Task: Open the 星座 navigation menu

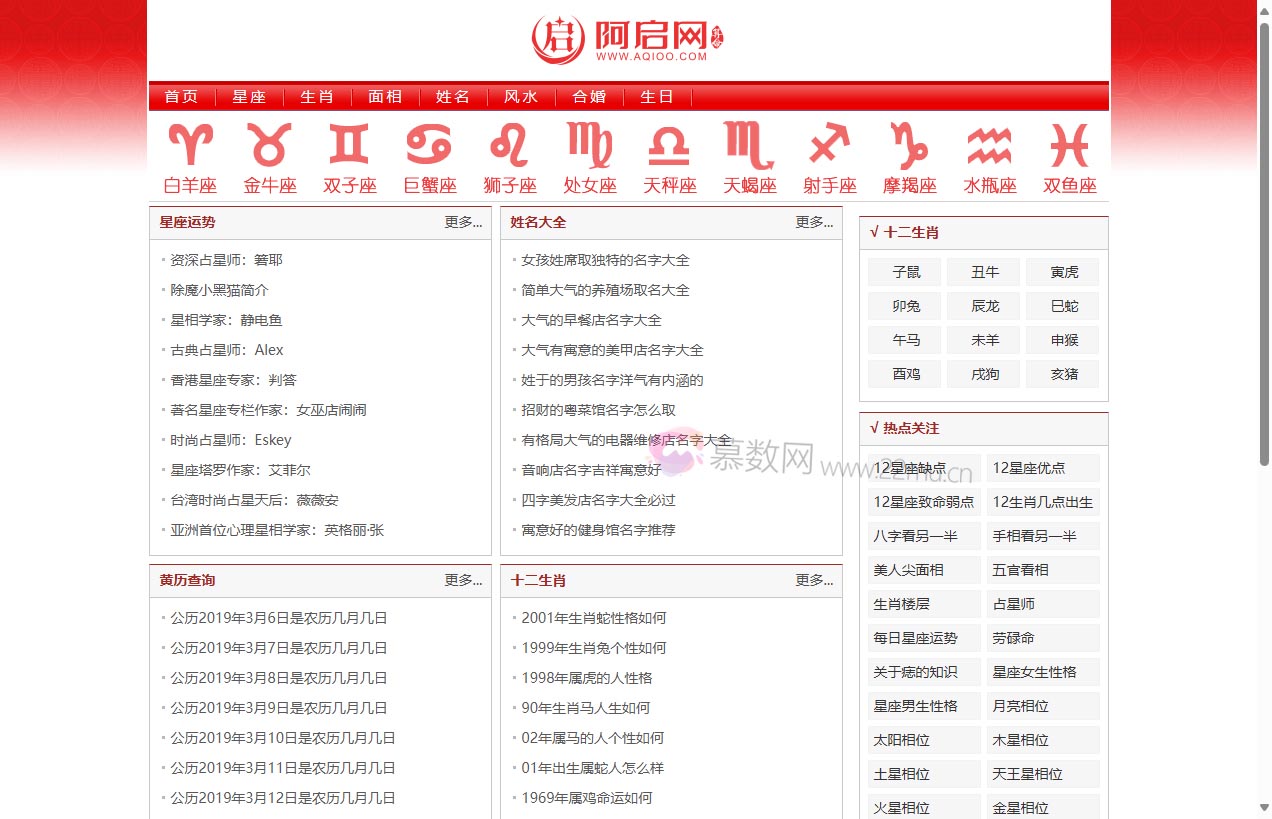Action: (x=249, y=96)
